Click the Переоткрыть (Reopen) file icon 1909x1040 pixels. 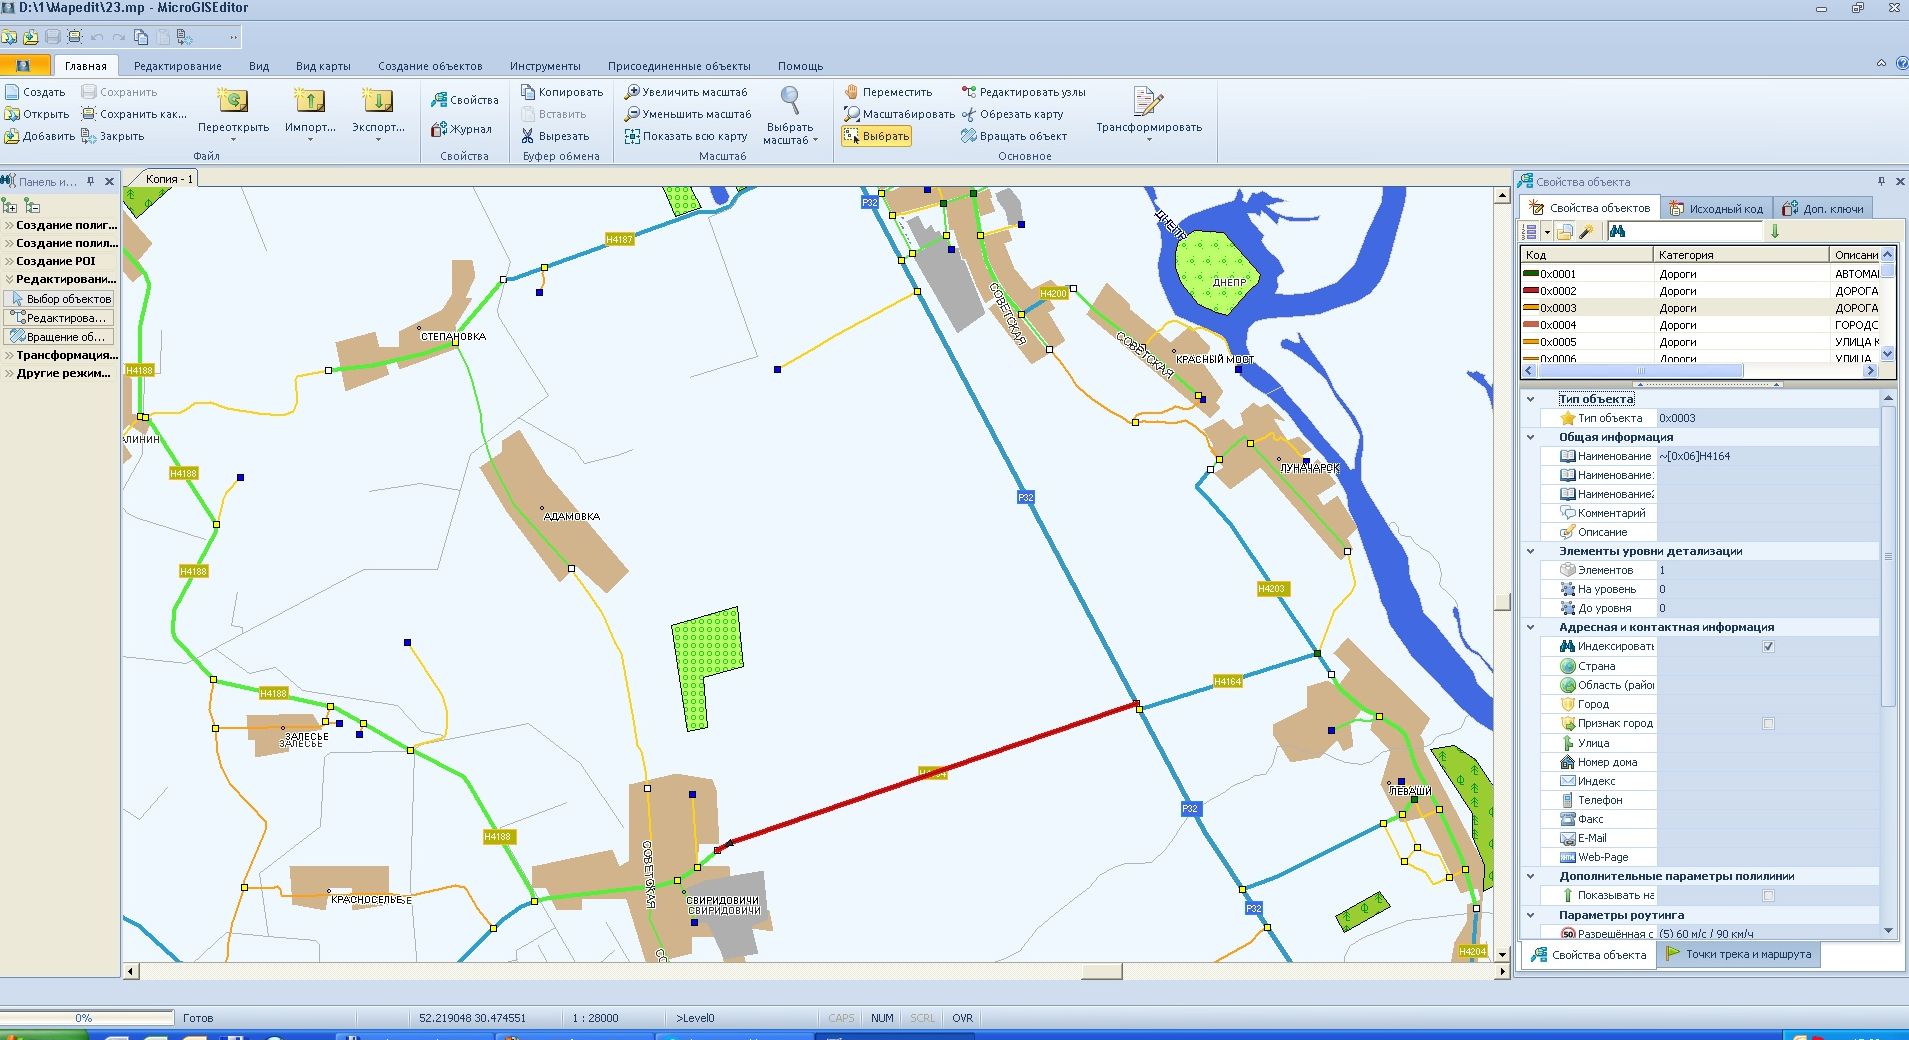click(233, 102)
